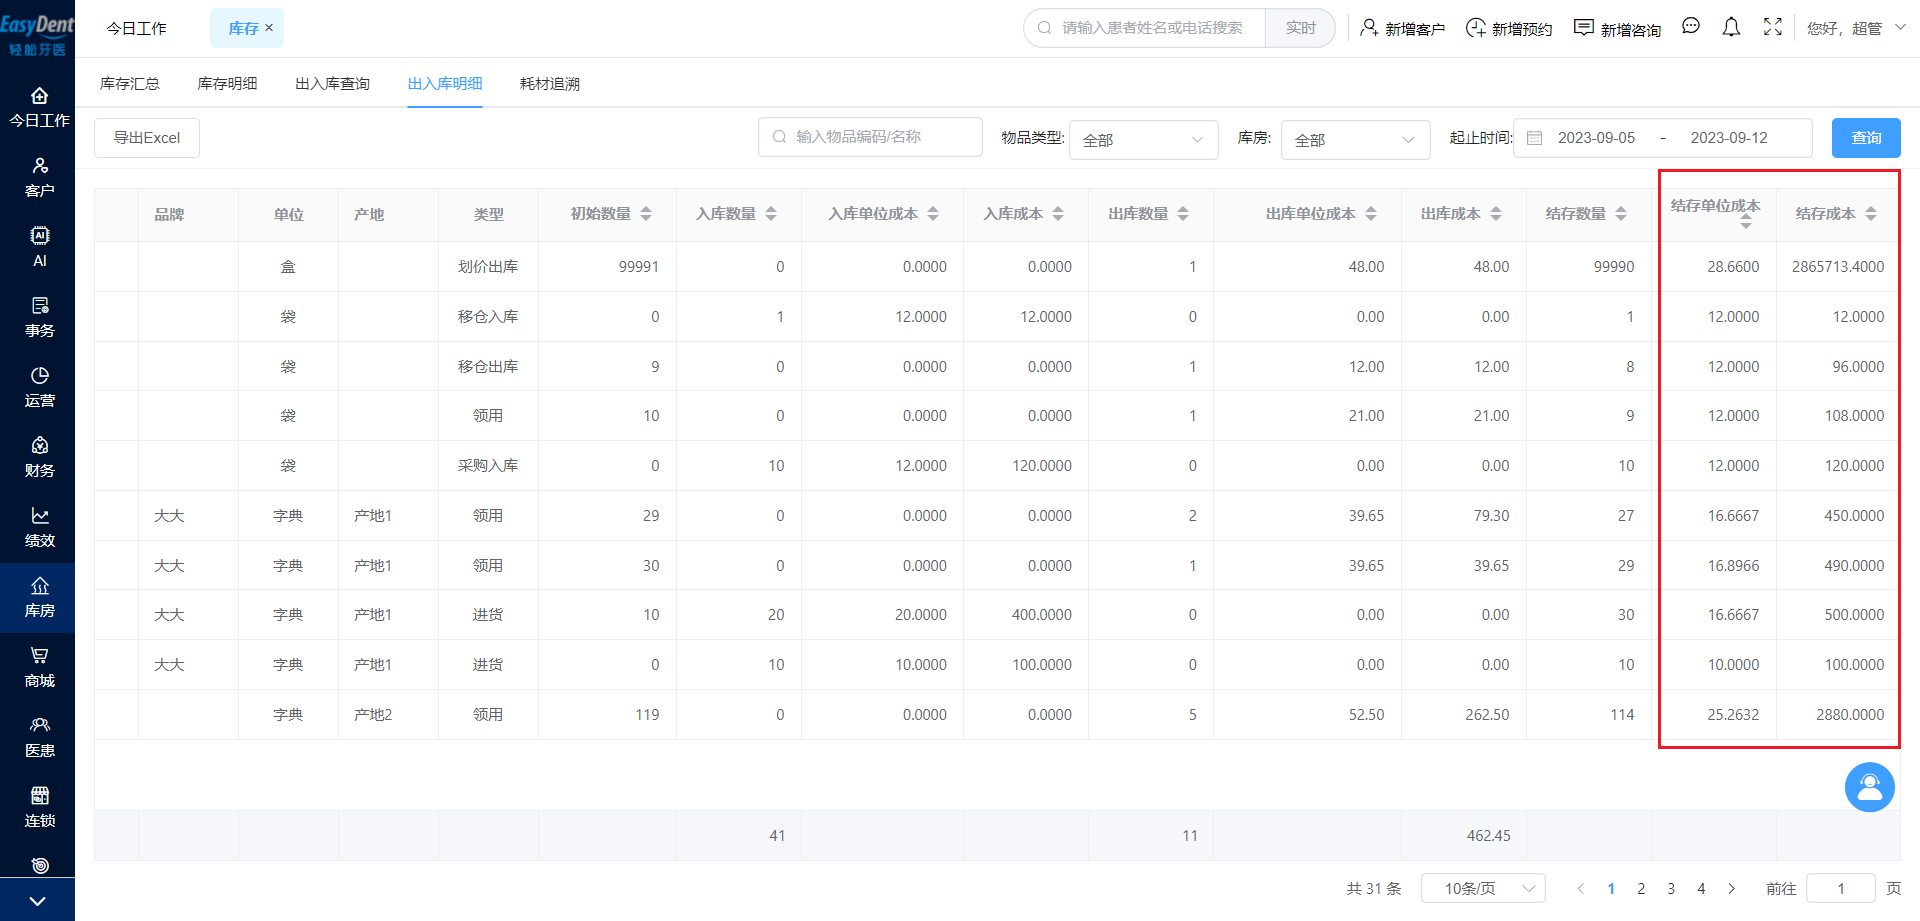This screenshot has width=1920, height=921.
Task: Click the 划价出库 type cell
Action: click(x=488, y=267)
